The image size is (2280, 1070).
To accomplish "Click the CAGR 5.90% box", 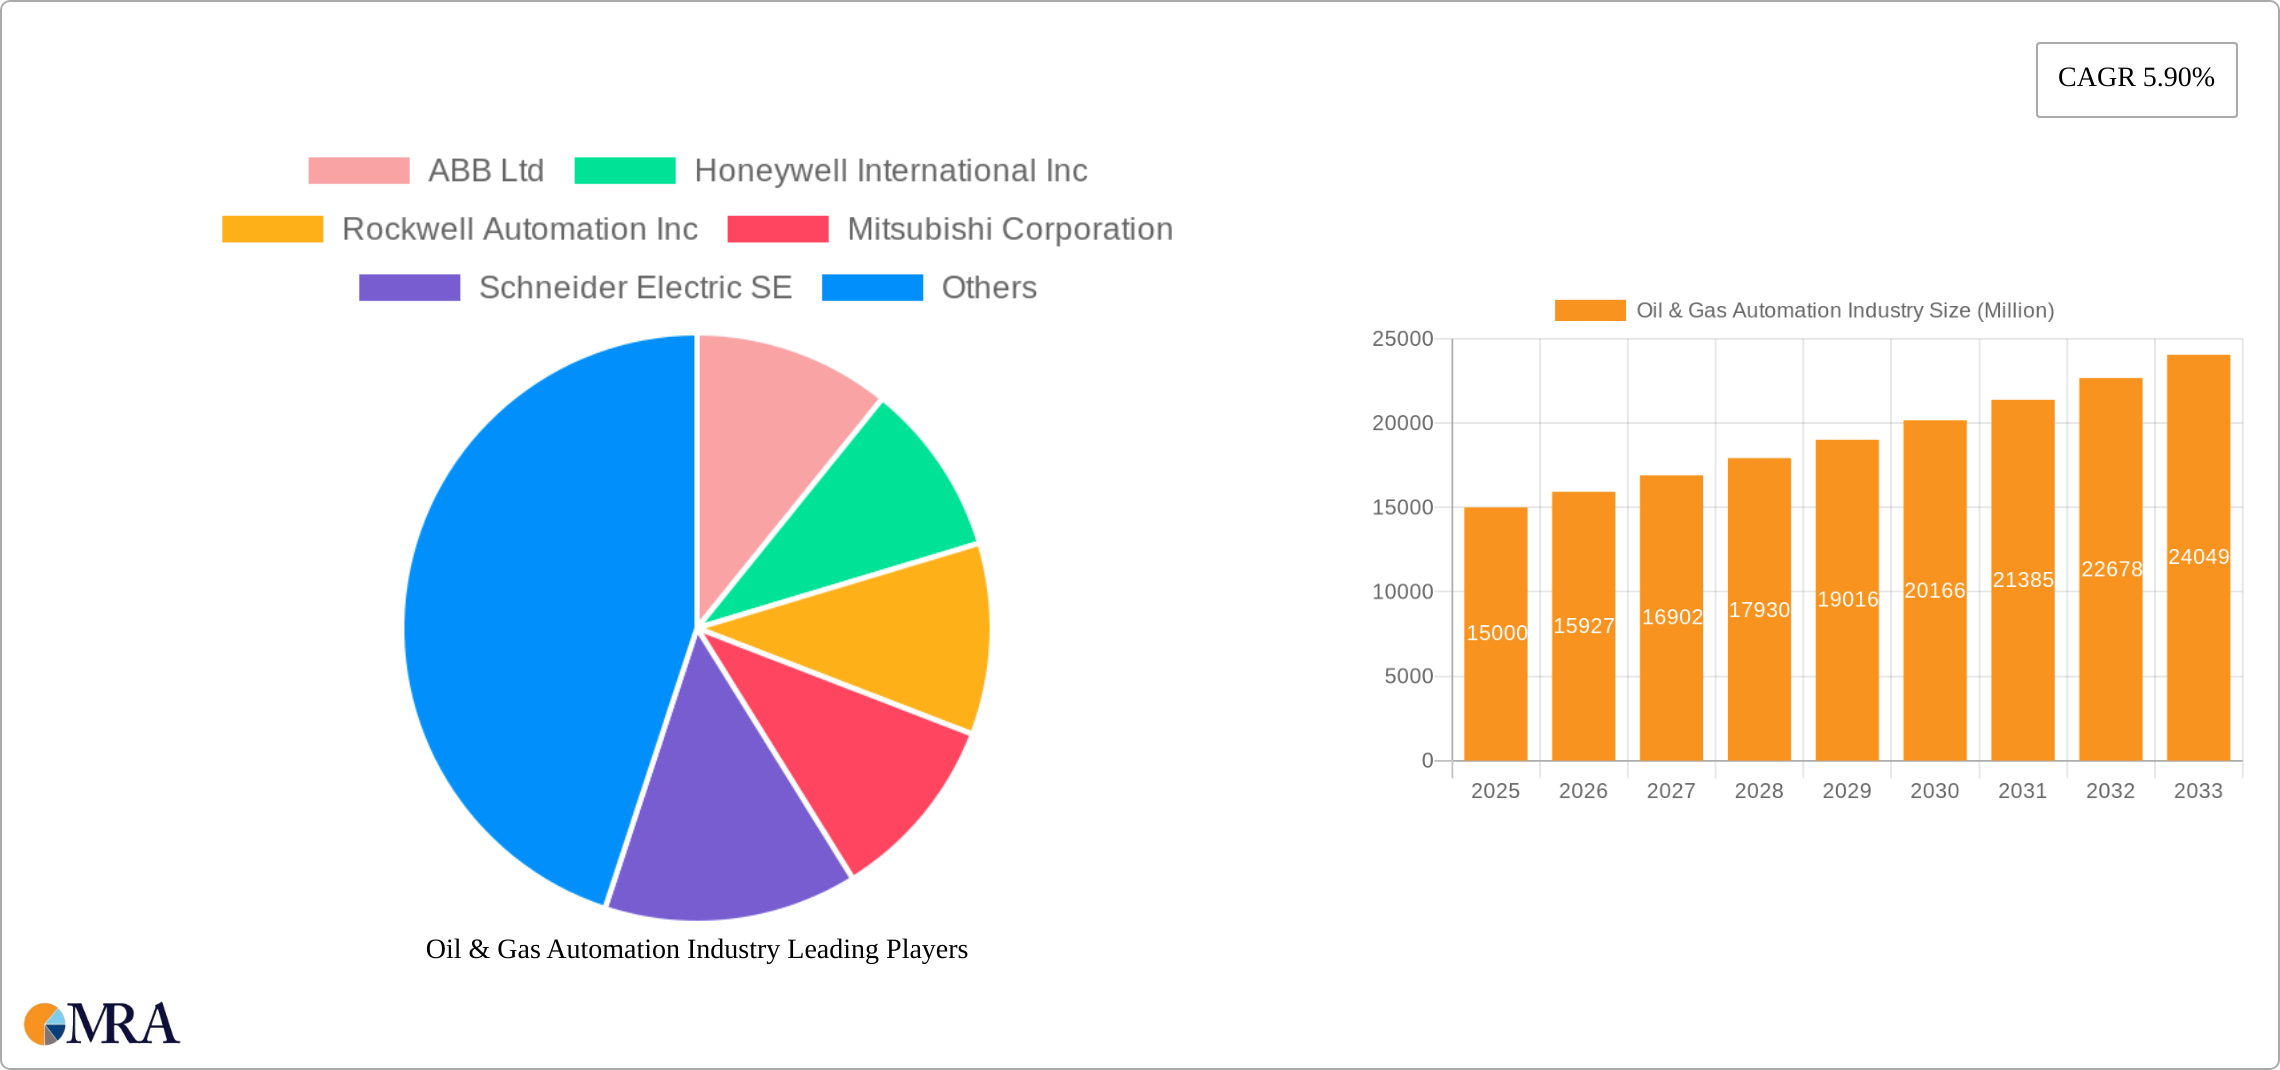I will coord(2136,79).
